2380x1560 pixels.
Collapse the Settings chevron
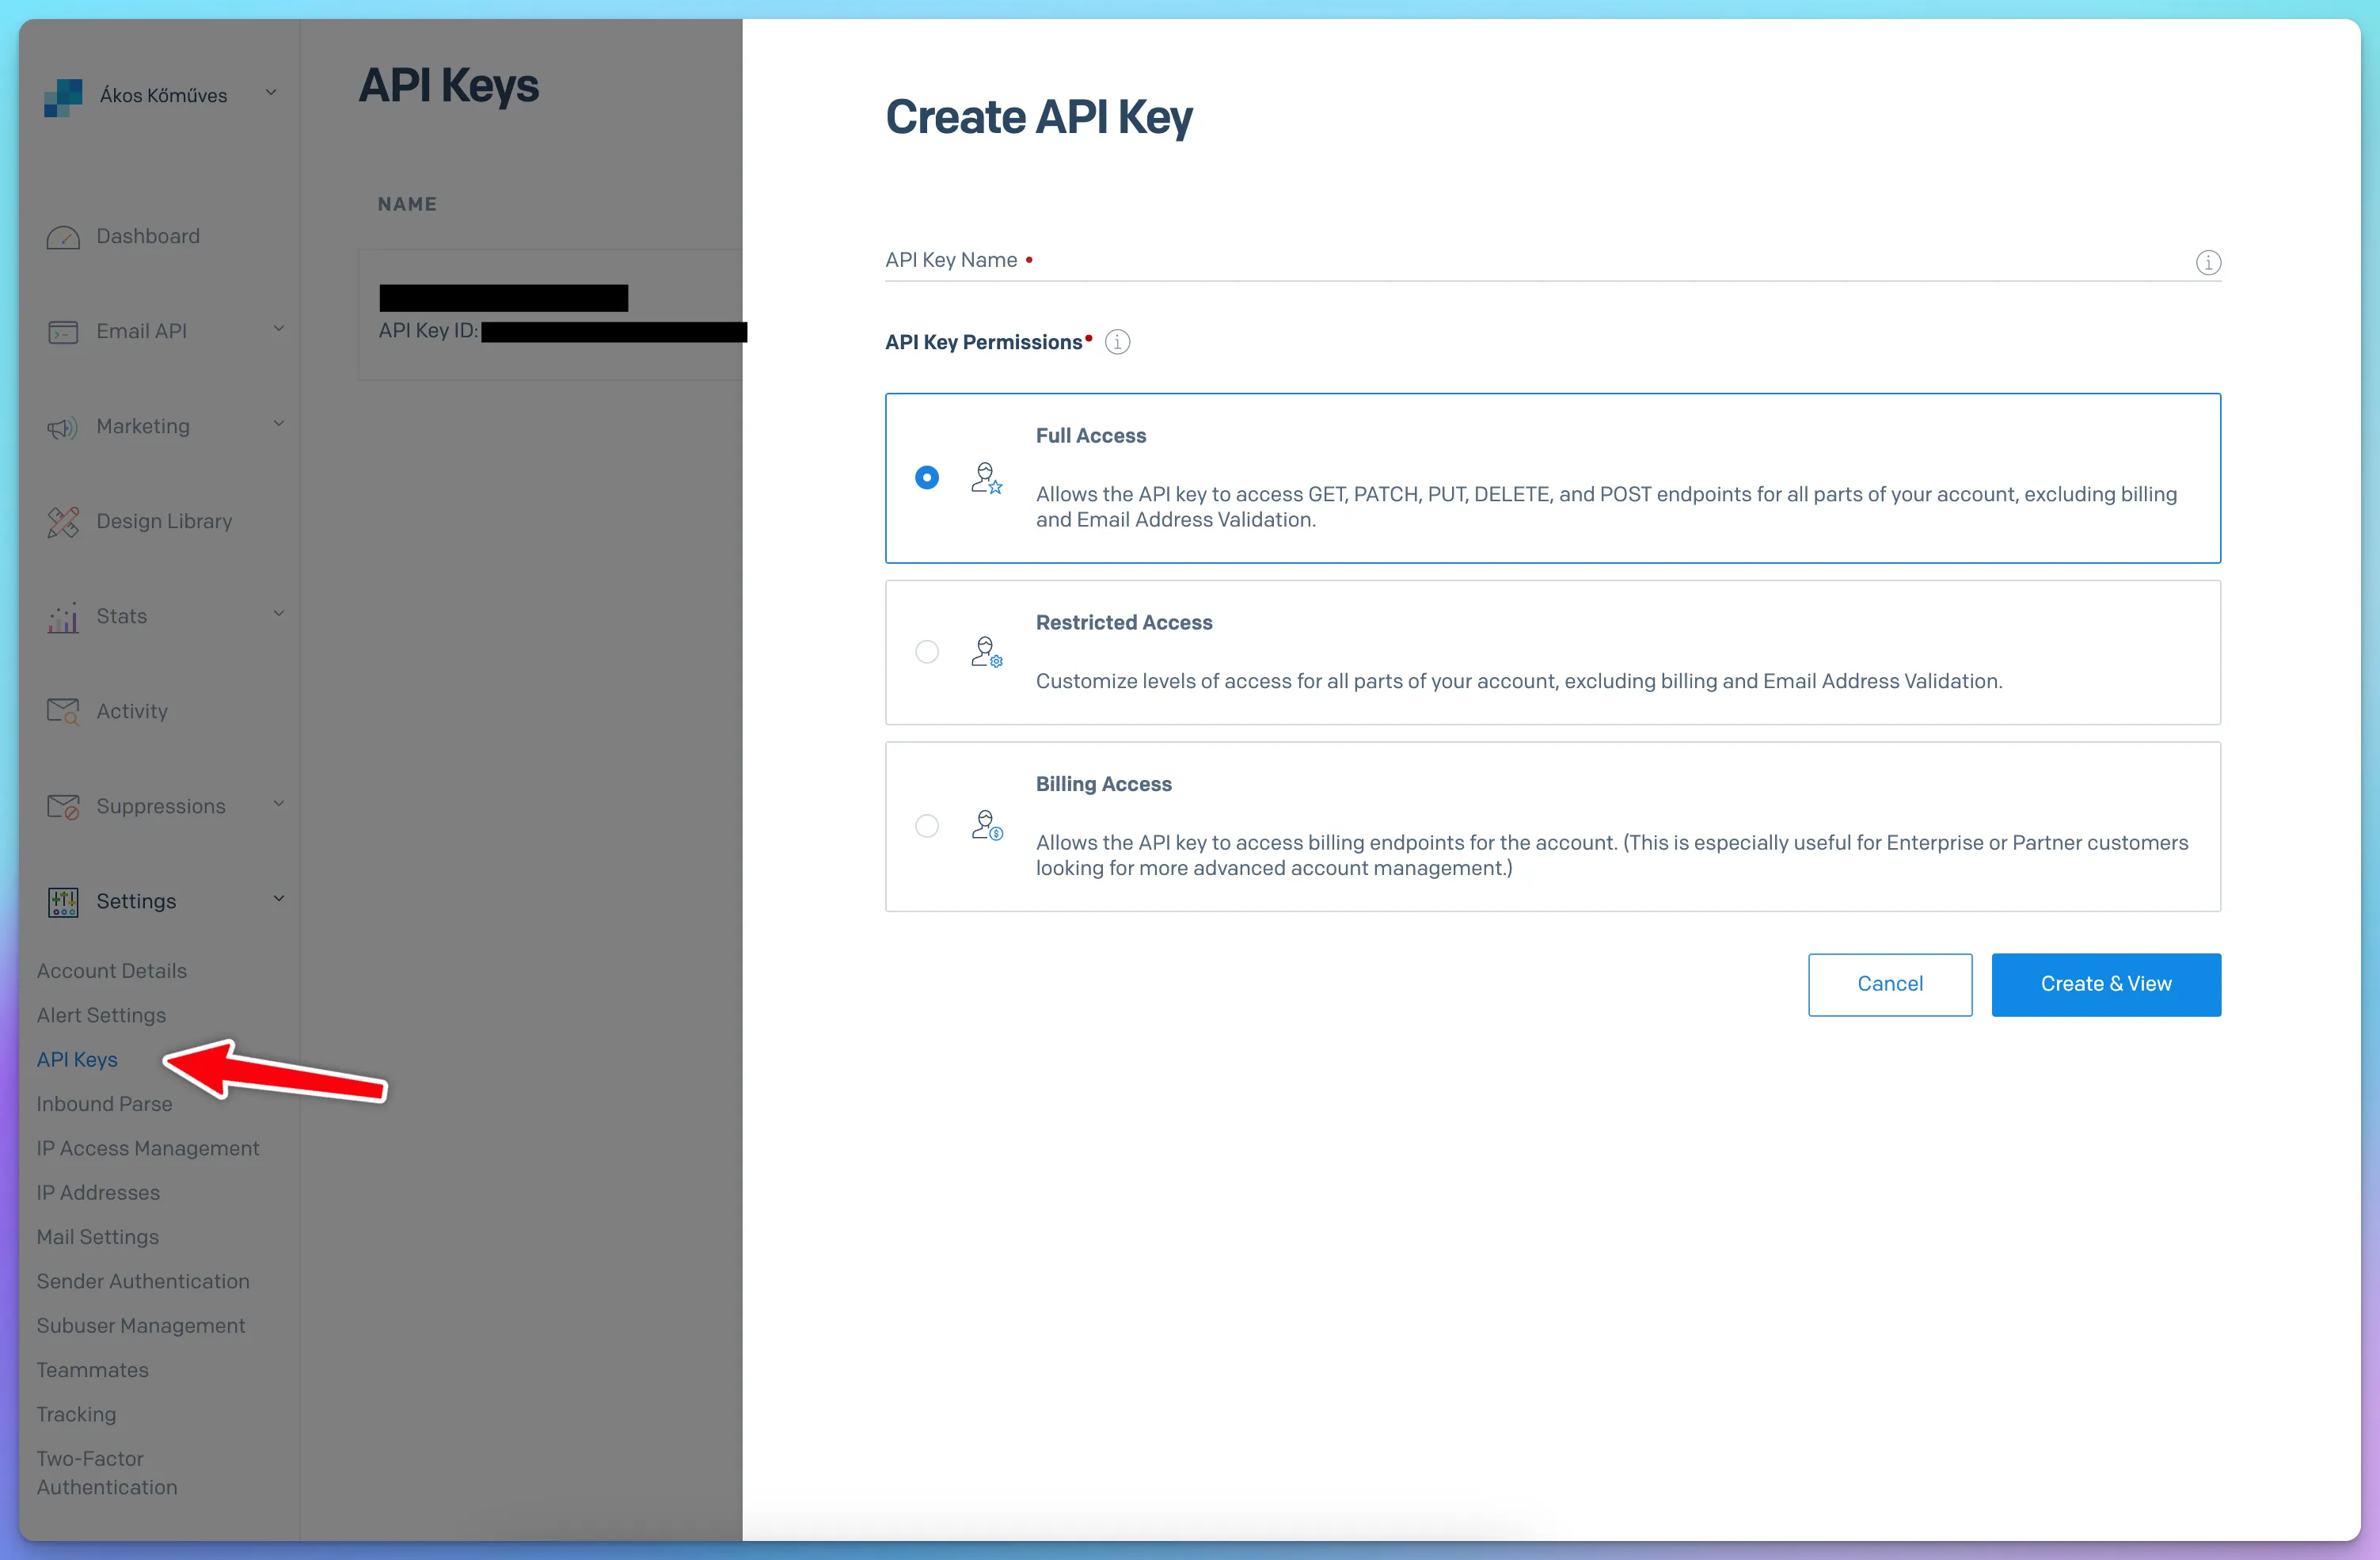(x=279, y=898)
